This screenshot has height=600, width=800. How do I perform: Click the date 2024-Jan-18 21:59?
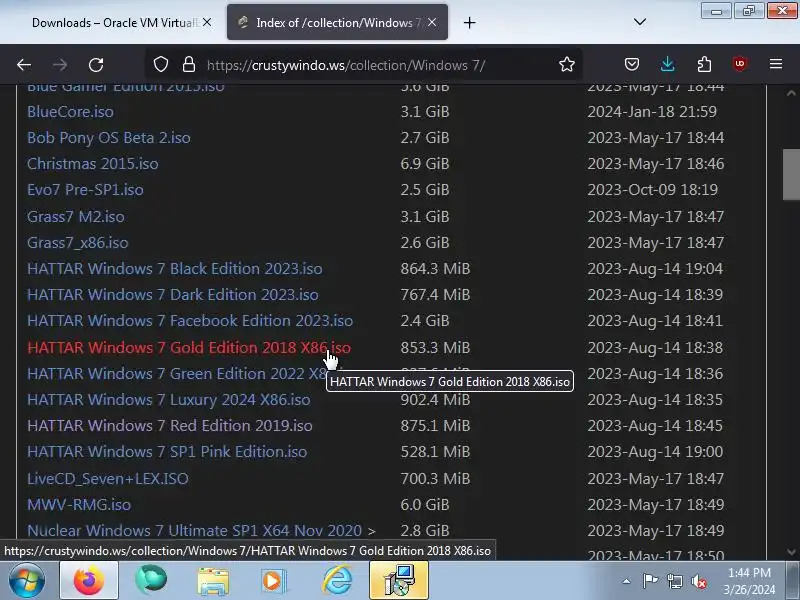tap(652, 112)
